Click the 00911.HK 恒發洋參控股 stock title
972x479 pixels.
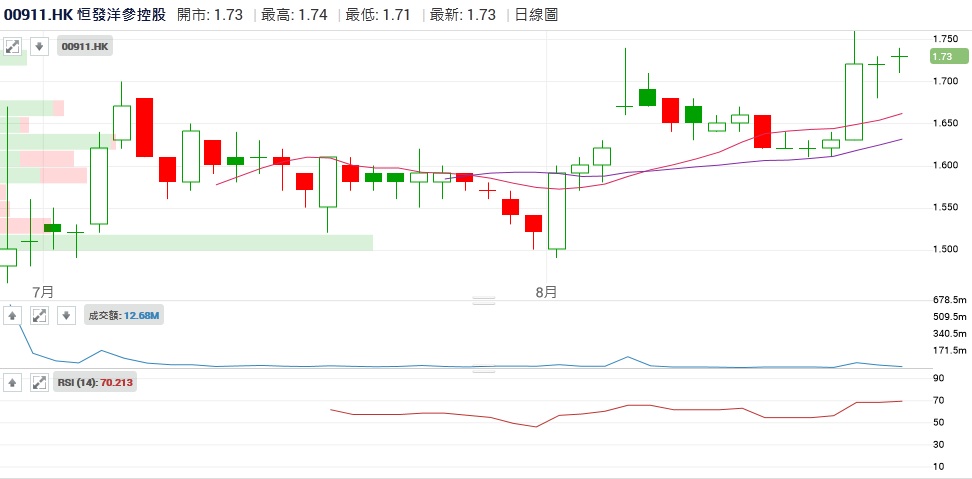86,14
